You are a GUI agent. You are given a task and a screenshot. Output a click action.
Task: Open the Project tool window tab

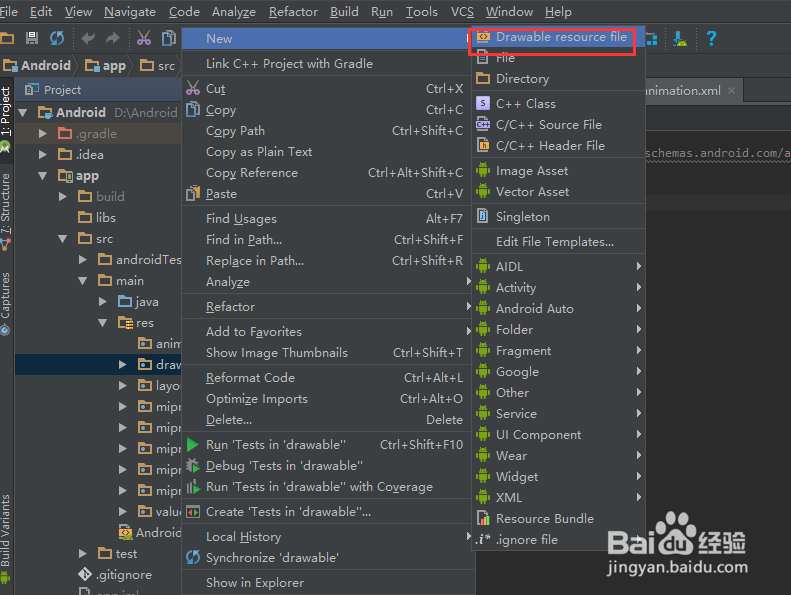[x=6, y=112]
